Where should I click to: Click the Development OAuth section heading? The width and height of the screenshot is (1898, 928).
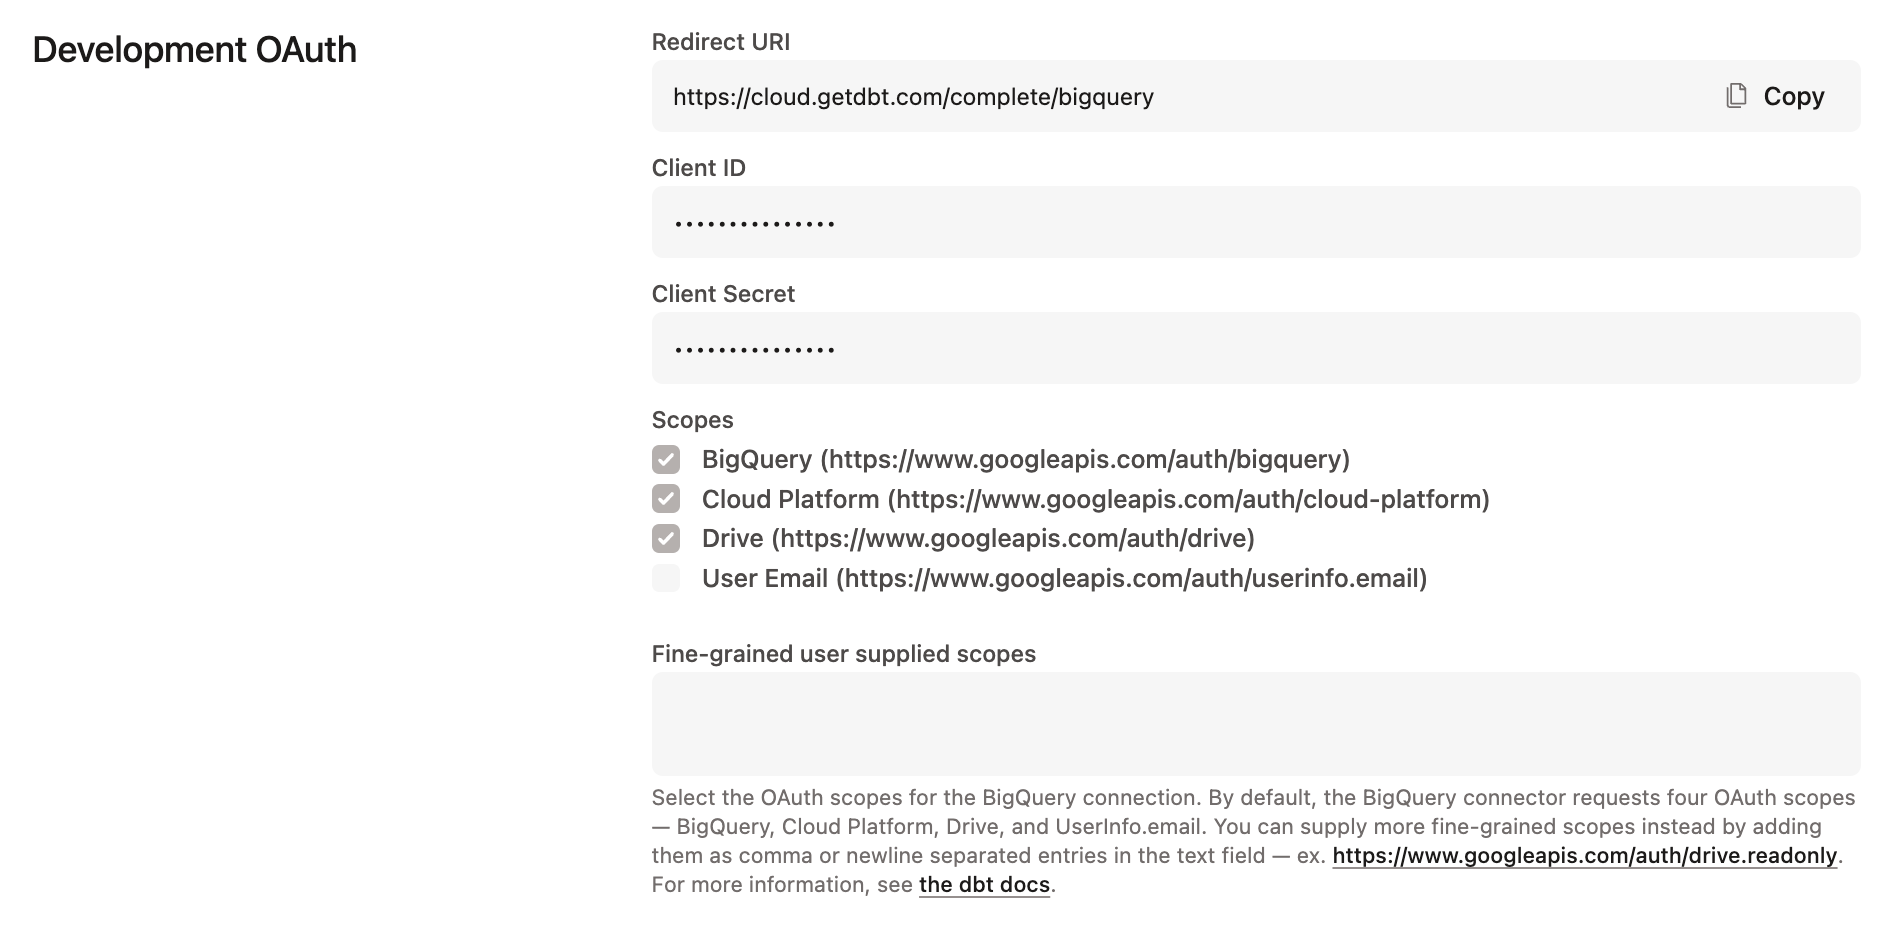tap(196, 48)
